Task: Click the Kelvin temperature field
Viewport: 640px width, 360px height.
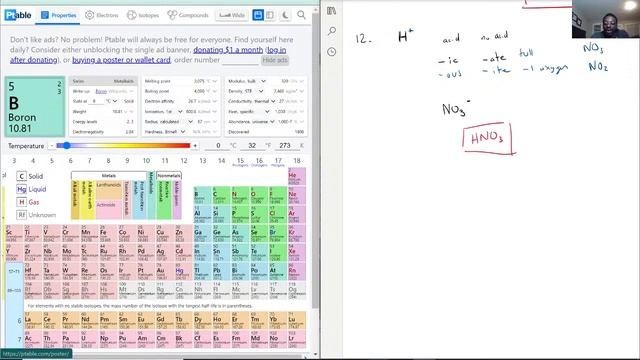Action: pyautogui.click(x=284, y=146)
